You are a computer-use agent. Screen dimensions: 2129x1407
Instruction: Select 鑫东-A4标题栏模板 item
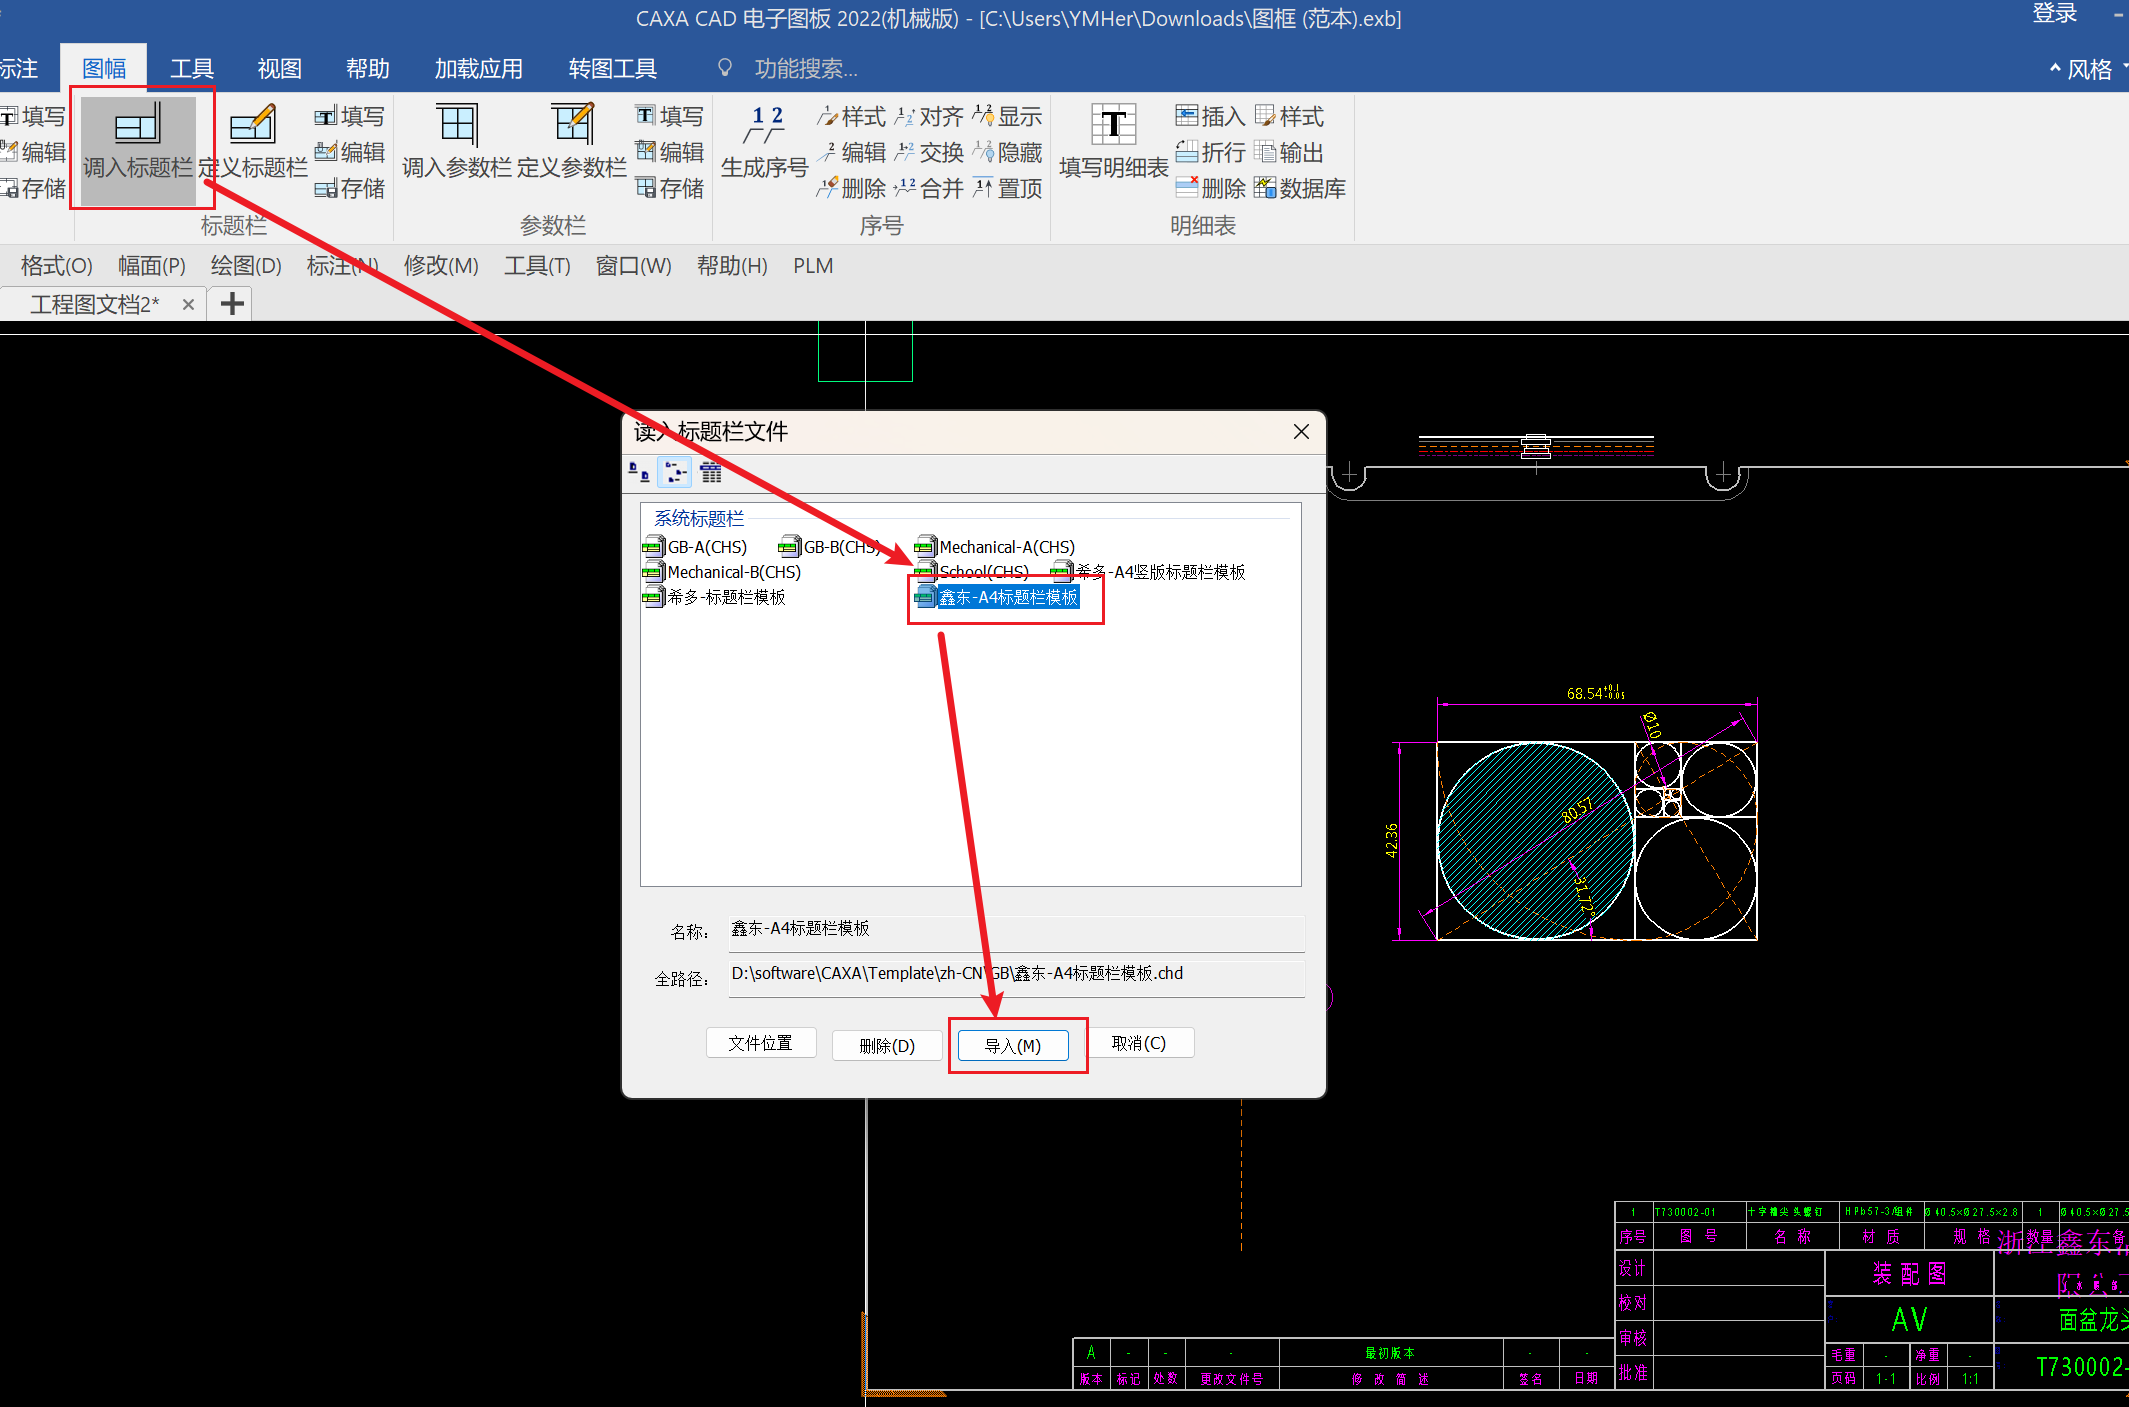point(997,597)
